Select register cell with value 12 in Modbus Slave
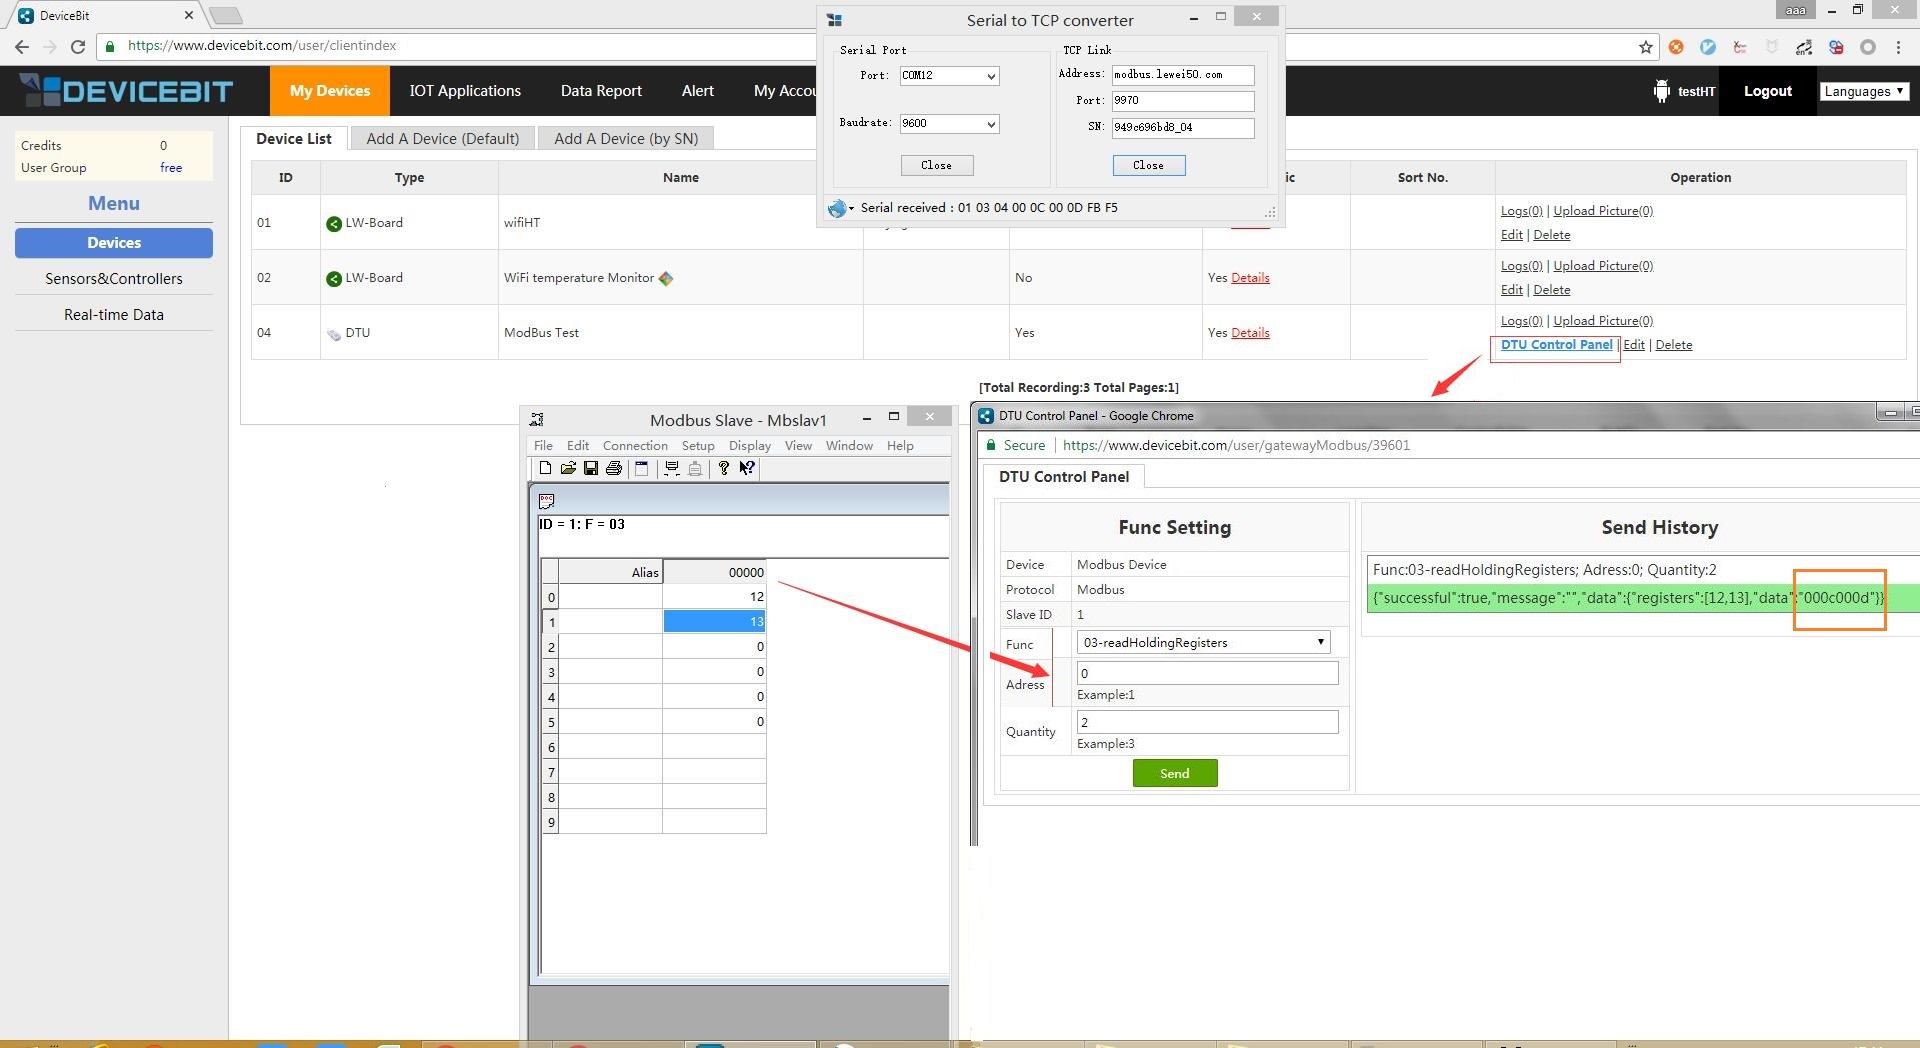 (714, 596)
